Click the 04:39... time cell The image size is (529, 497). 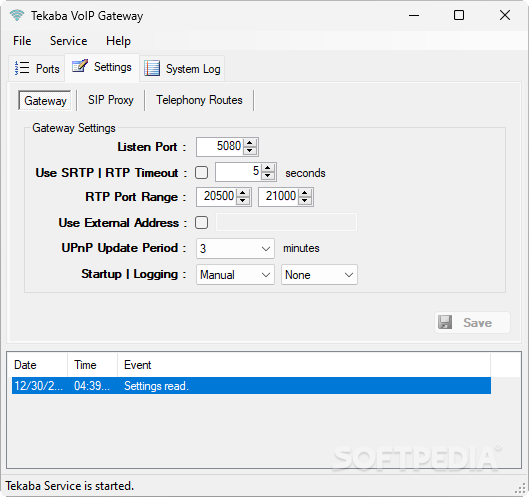tap(92, 386)
